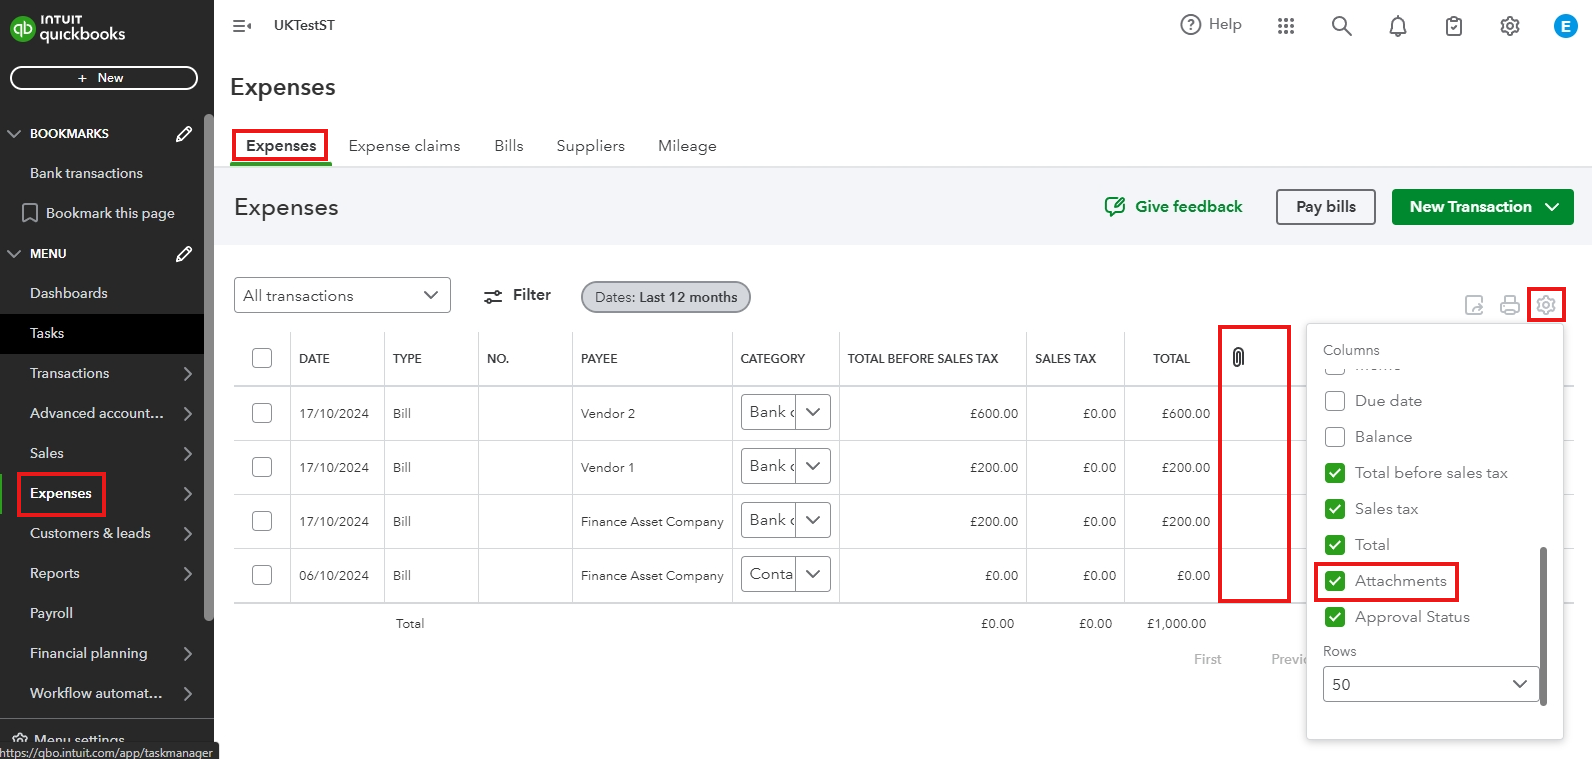Open the New Transaction dropdown arrow
The height and width of the screenshot is (759, 1592).
click(1552, 207)
